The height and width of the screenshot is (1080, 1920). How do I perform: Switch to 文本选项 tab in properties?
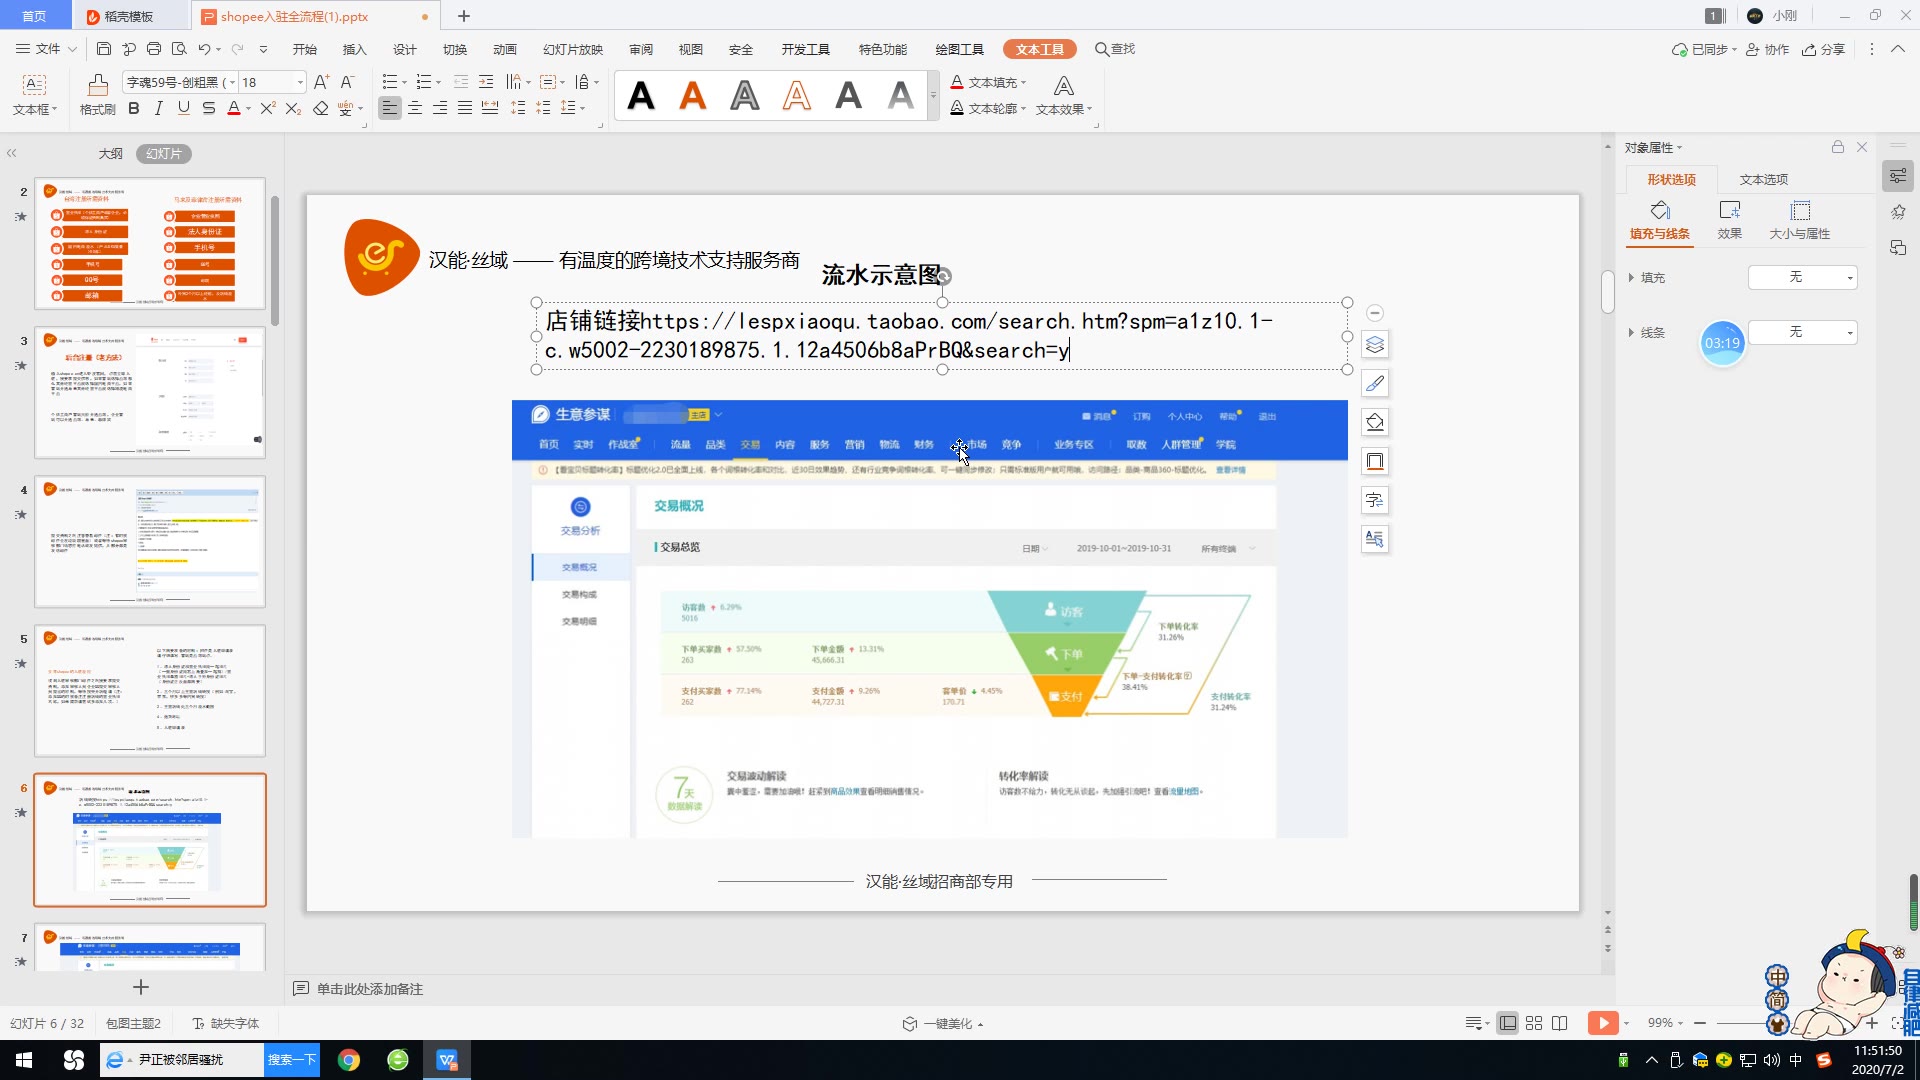[1764, 179]
